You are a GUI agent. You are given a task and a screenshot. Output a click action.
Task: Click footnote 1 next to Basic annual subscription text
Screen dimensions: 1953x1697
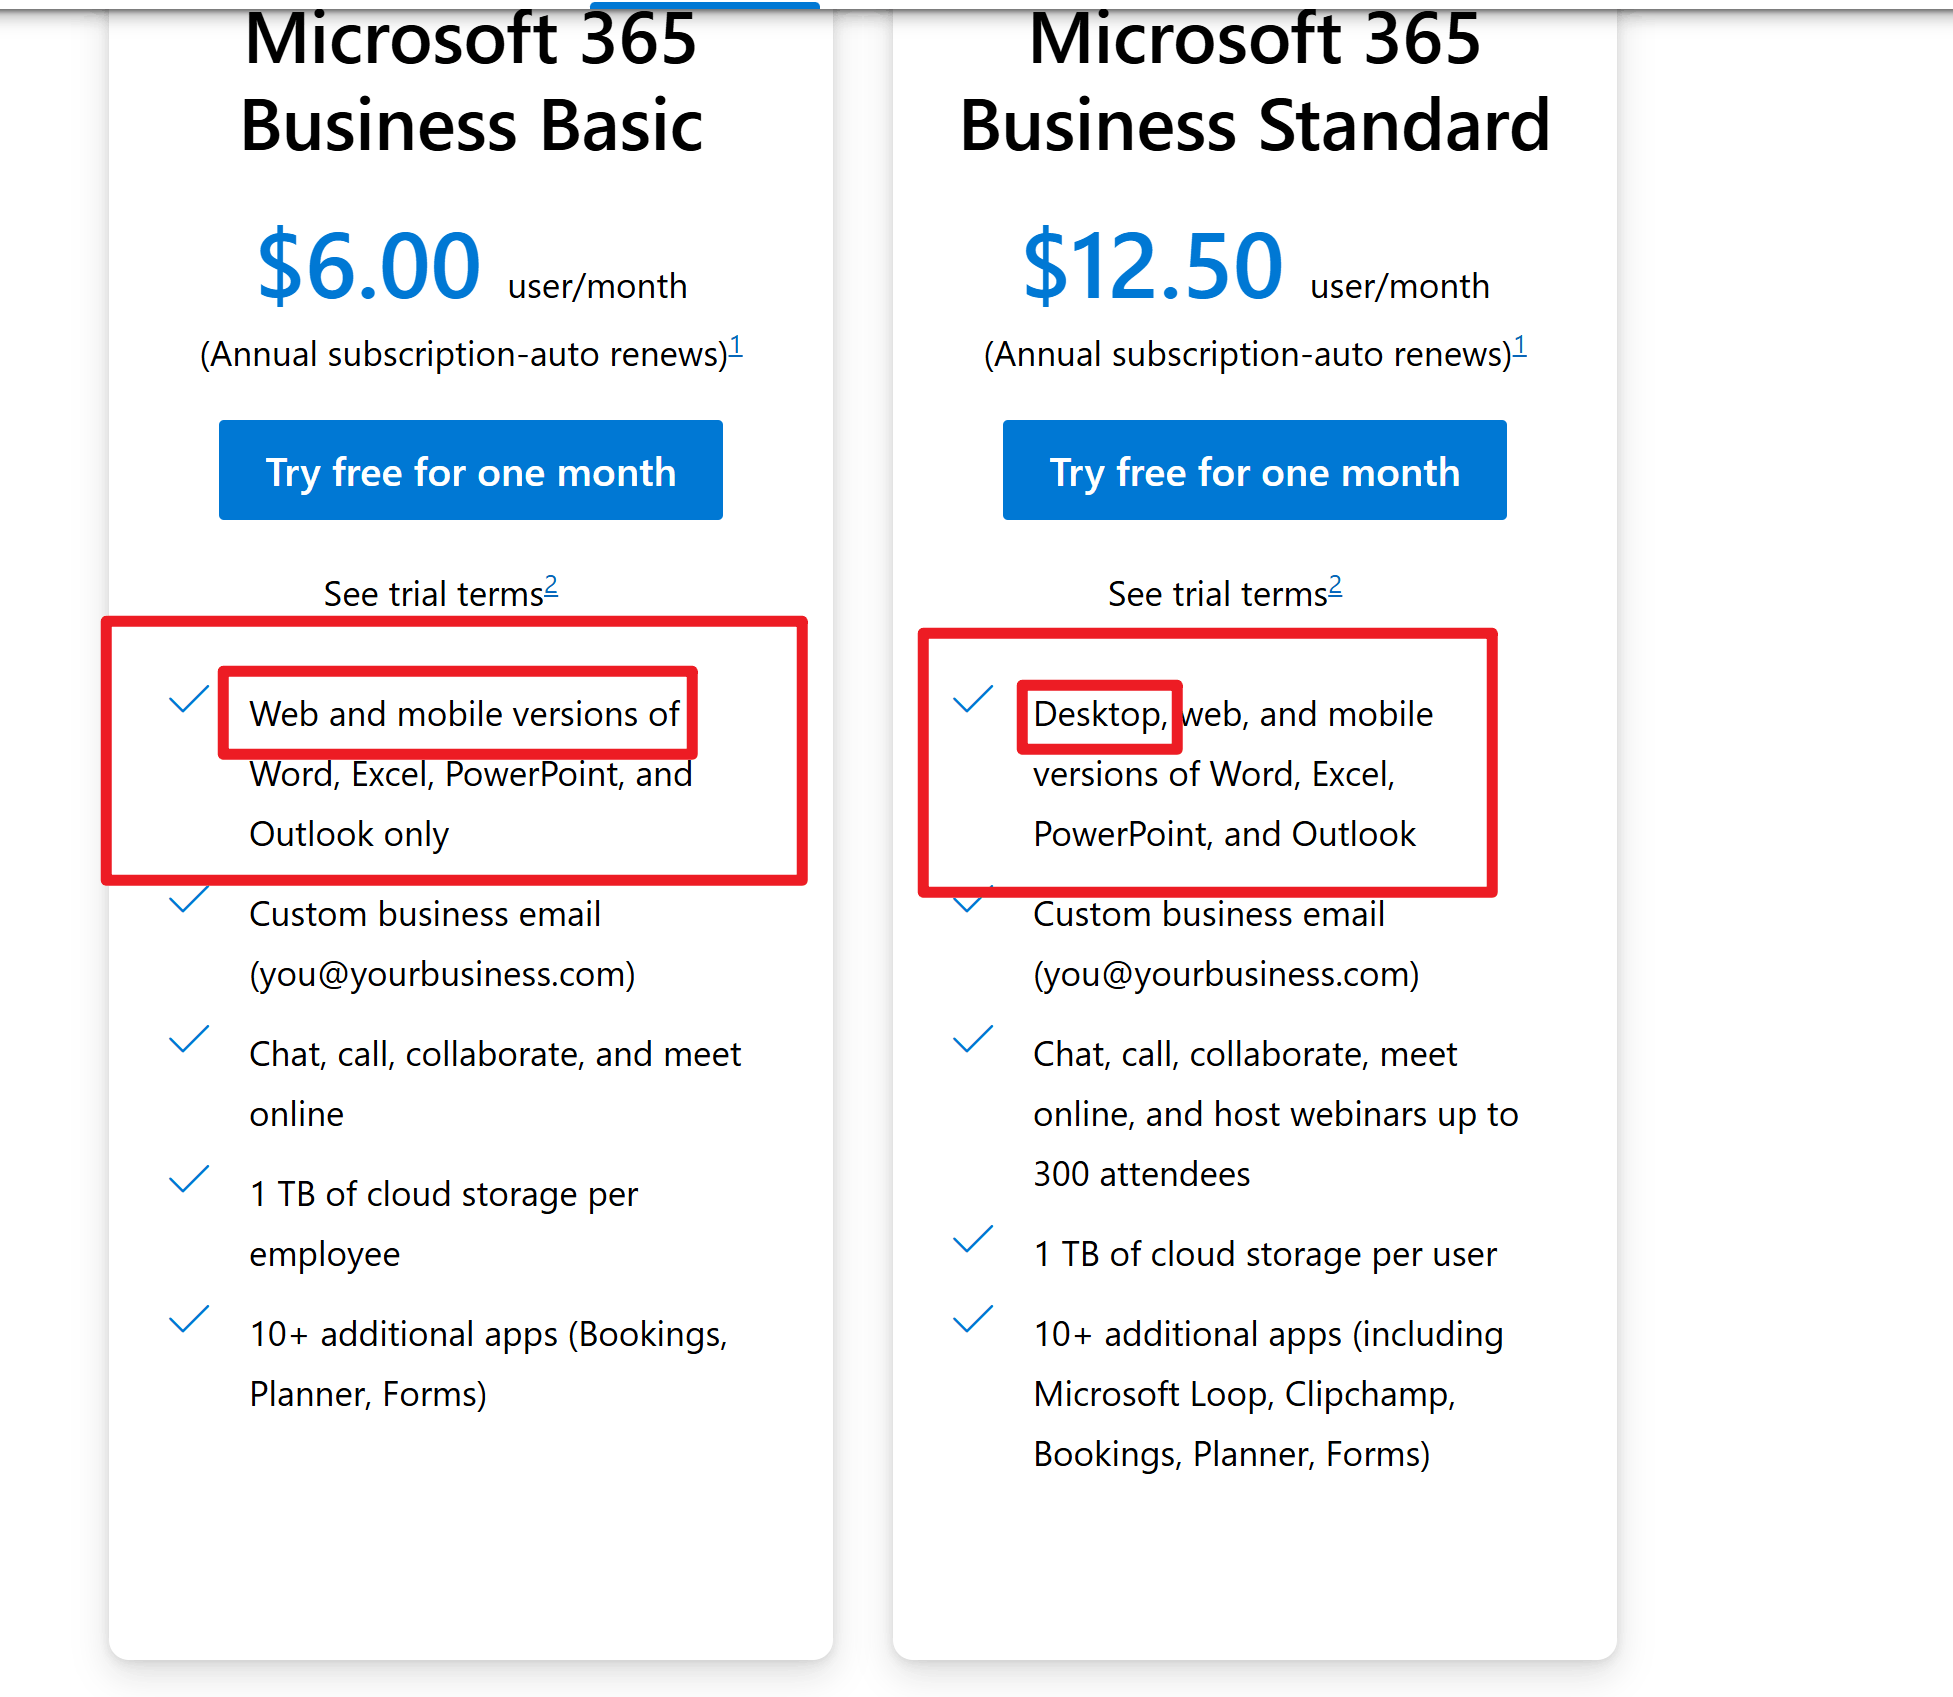737,345
